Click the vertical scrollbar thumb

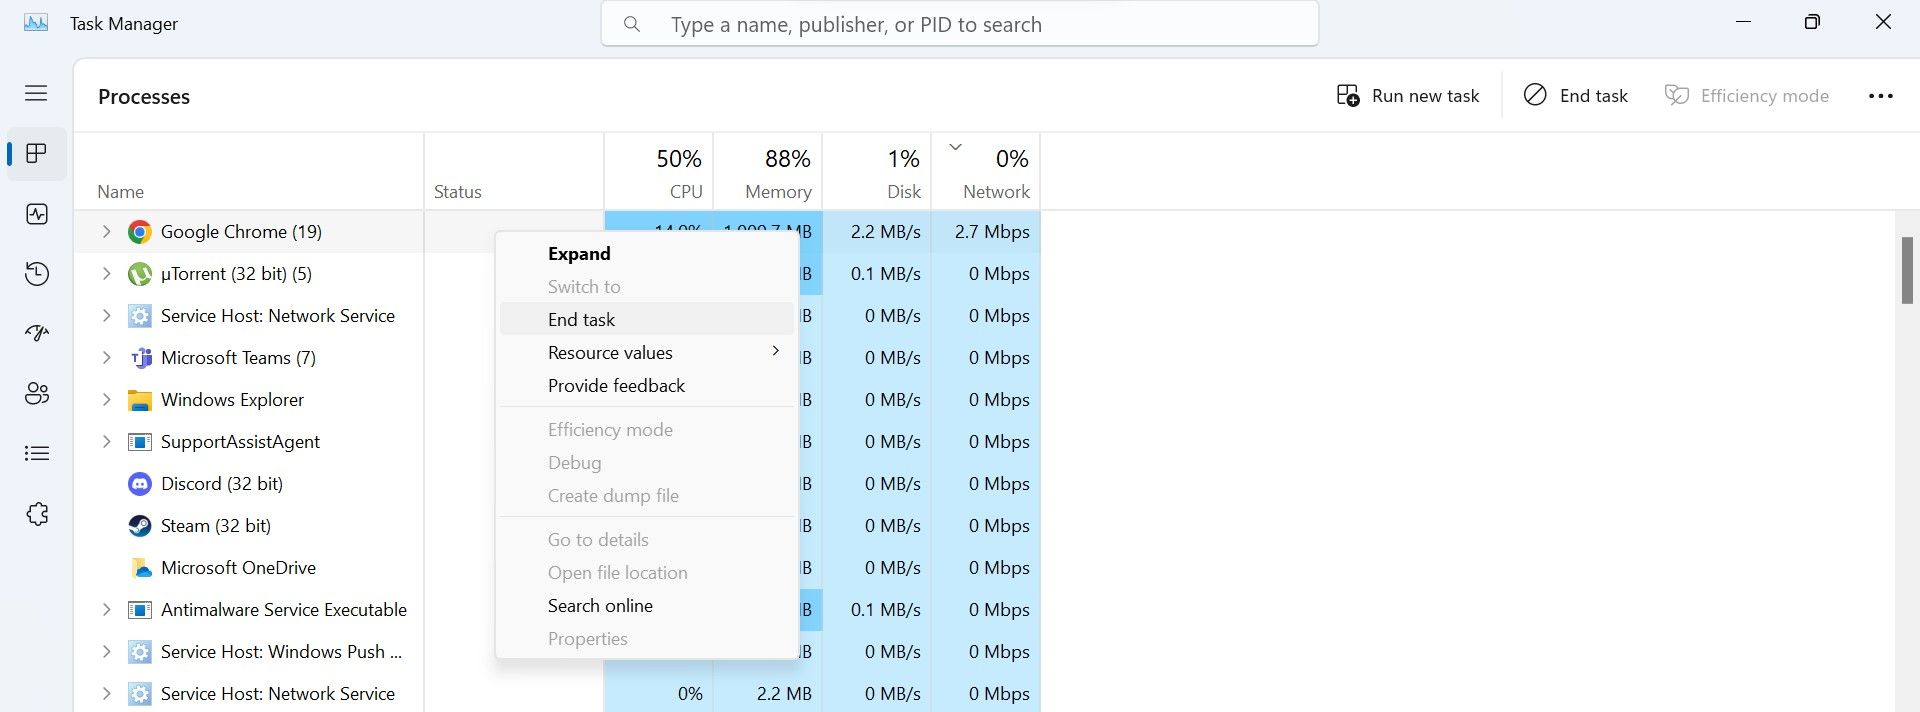(1907, 270)
